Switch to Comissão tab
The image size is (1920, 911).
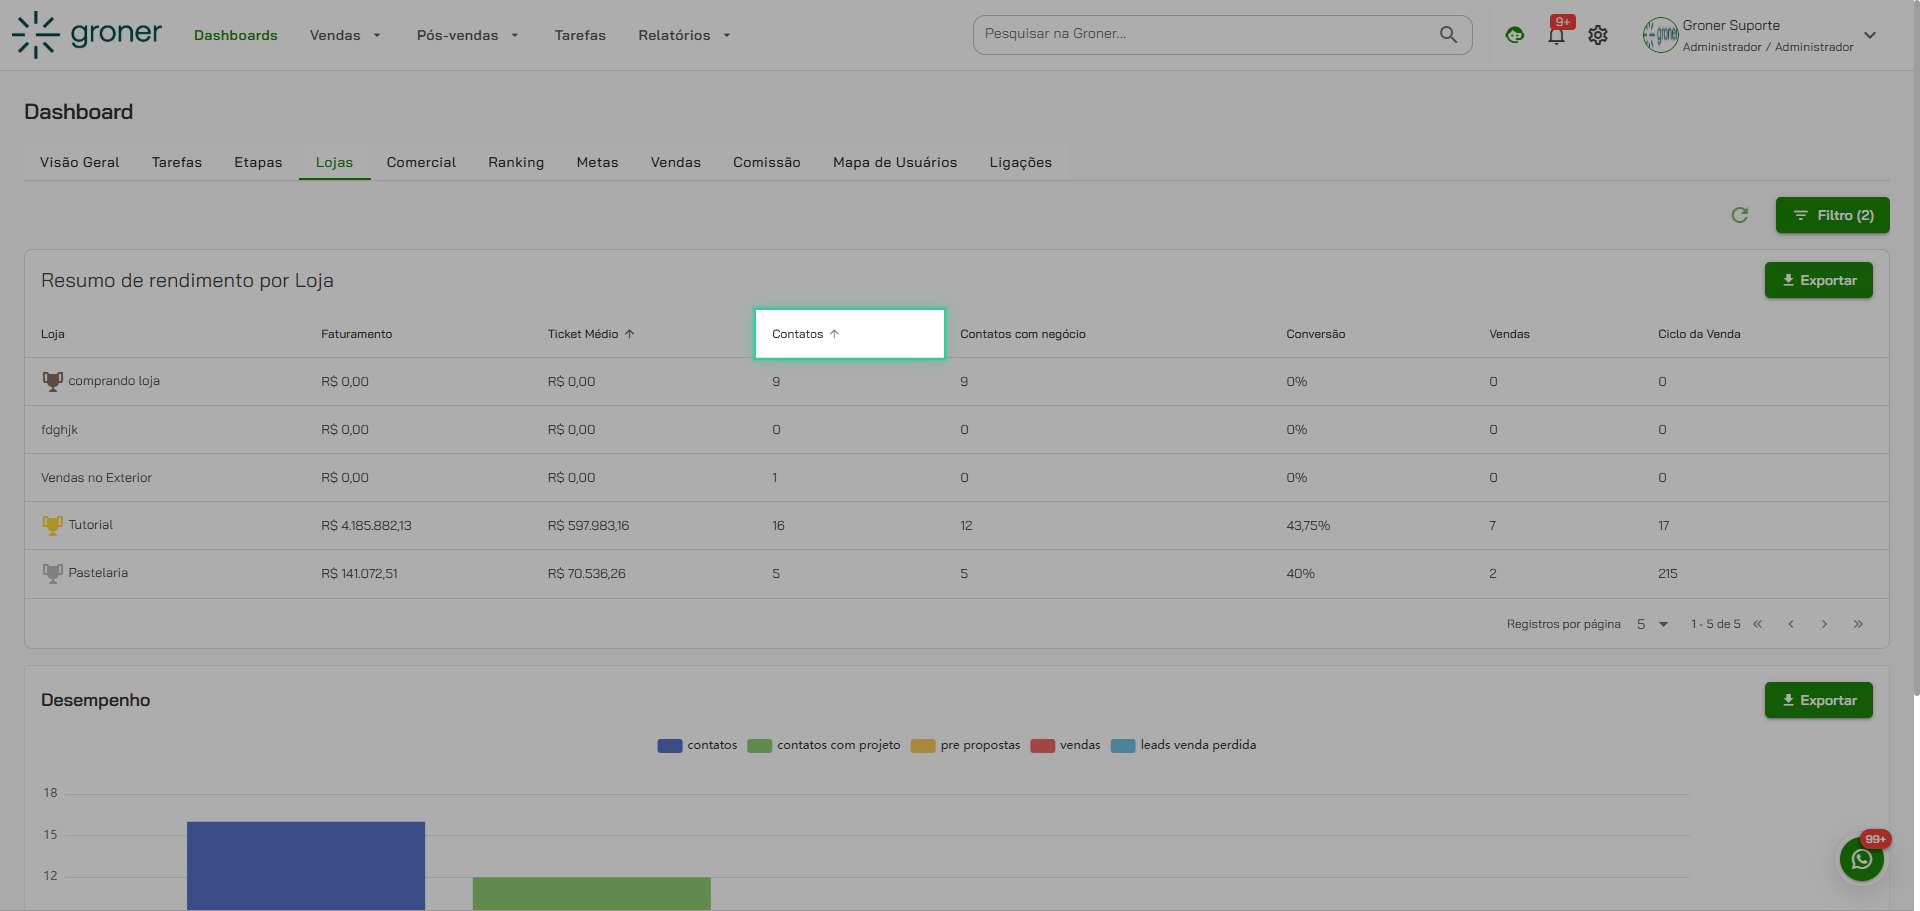point(767,162)
